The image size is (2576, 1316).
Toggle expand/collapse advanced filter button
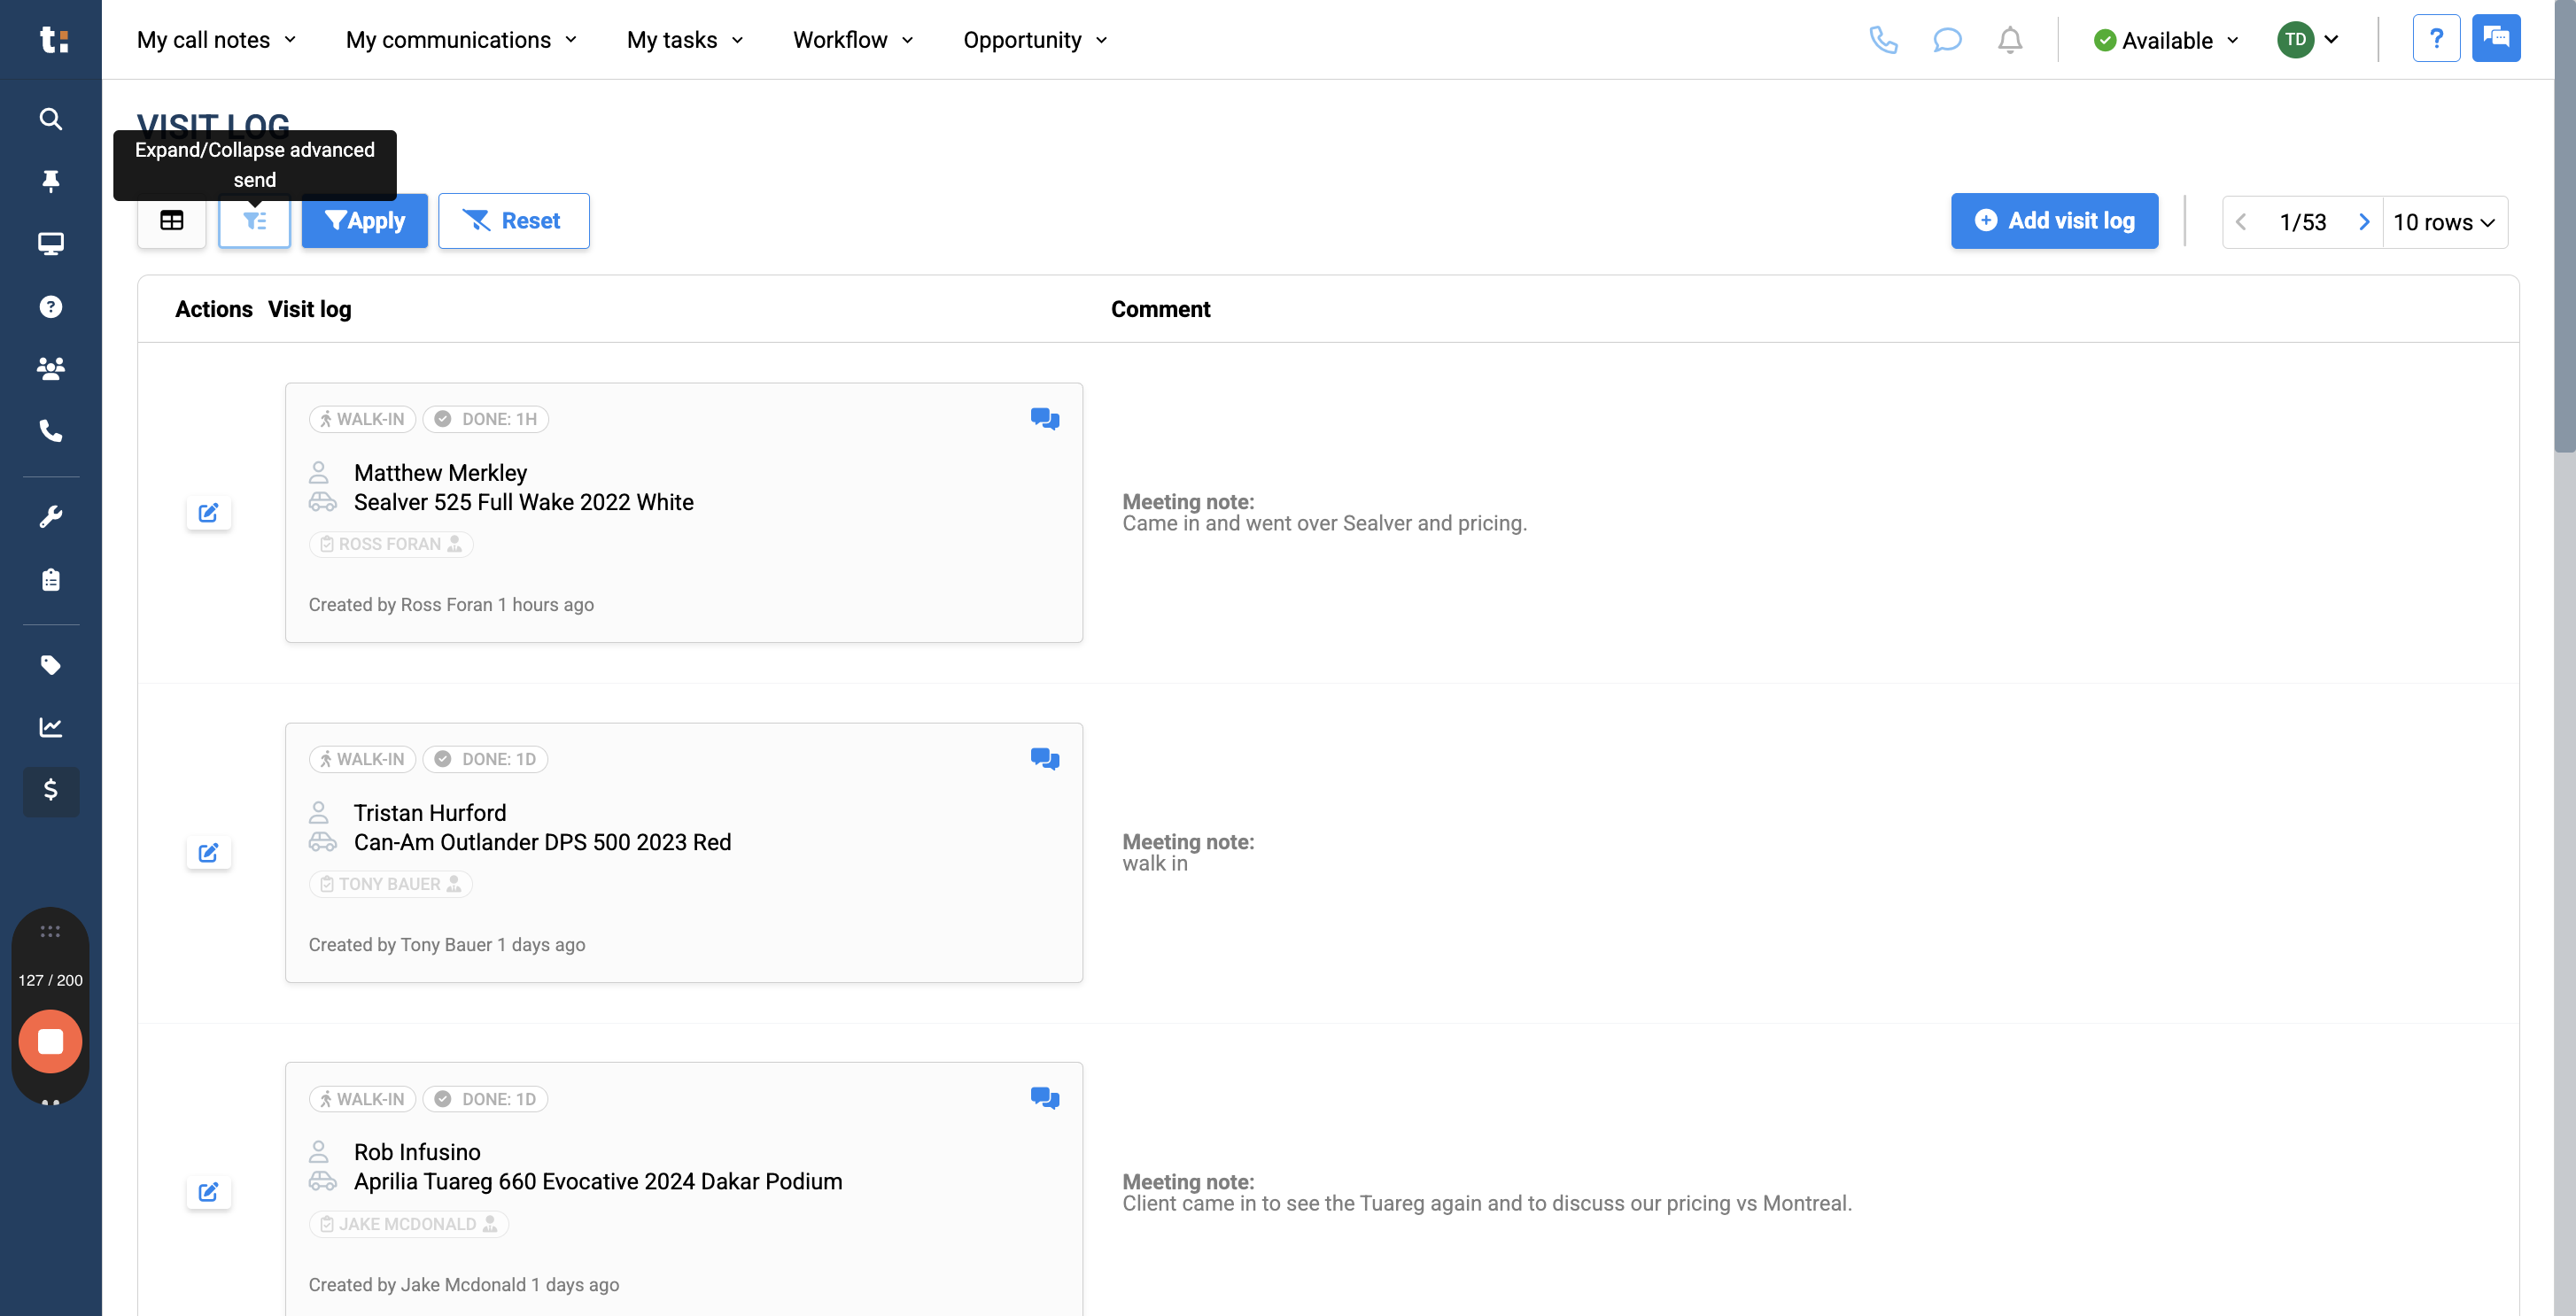tap(255, 220)
